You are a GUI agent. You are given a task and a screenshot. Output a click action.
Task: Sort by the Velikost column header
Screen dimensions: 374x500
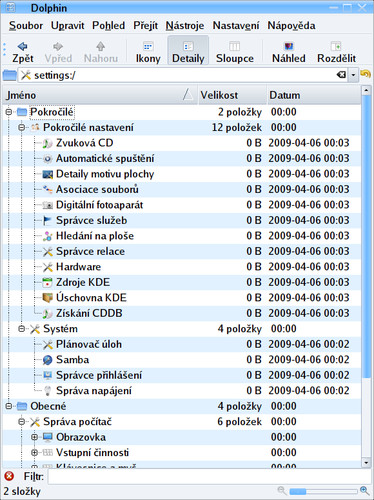pos(232,95)
